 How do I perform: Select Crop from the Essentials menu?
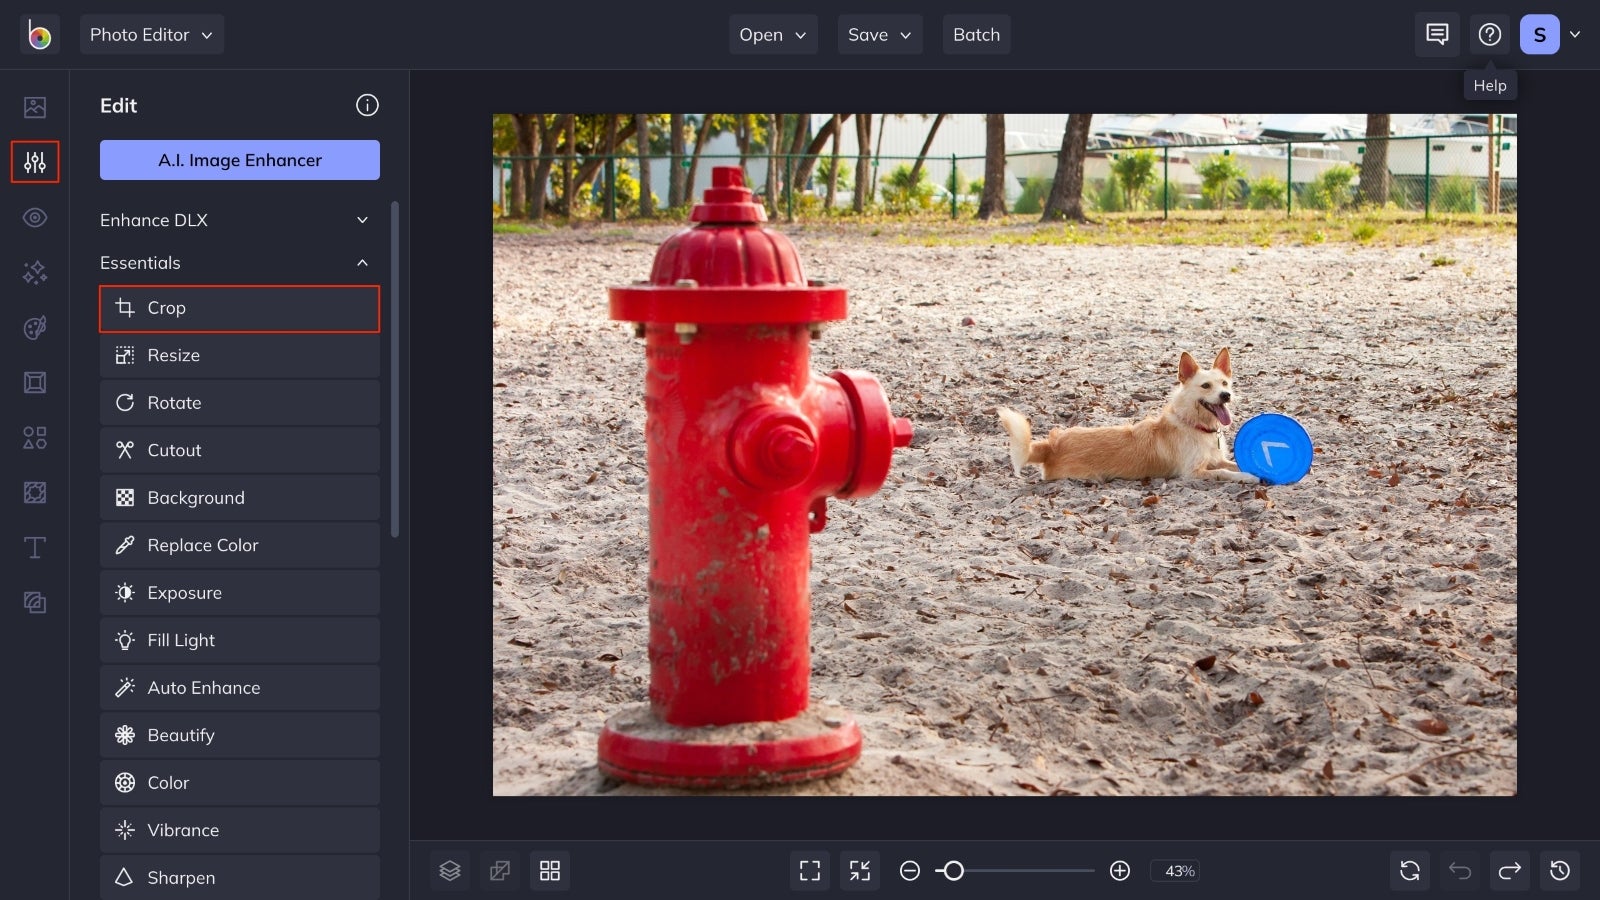pyautogui.click(x=239, y=308)
